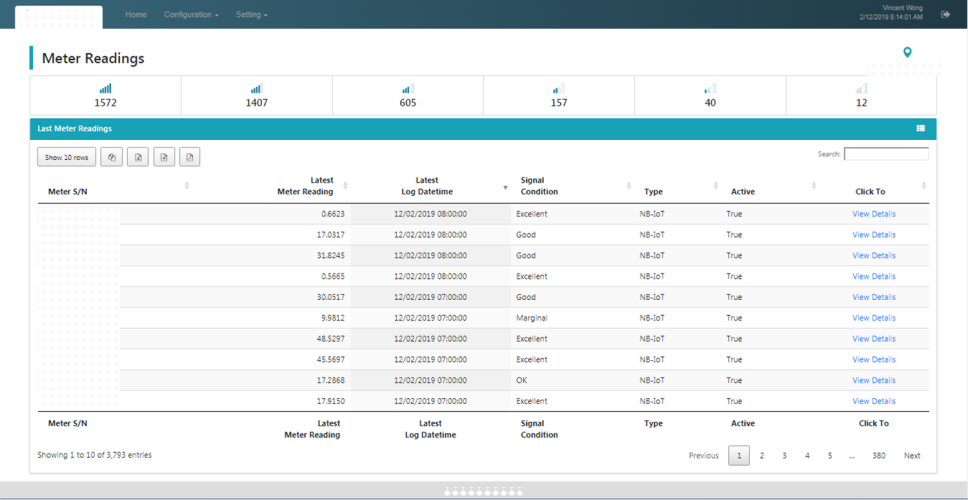This screenshot has height=500, width=968.
Task: Click the full signal bars icon above 1572
Action: coord(106,89)
